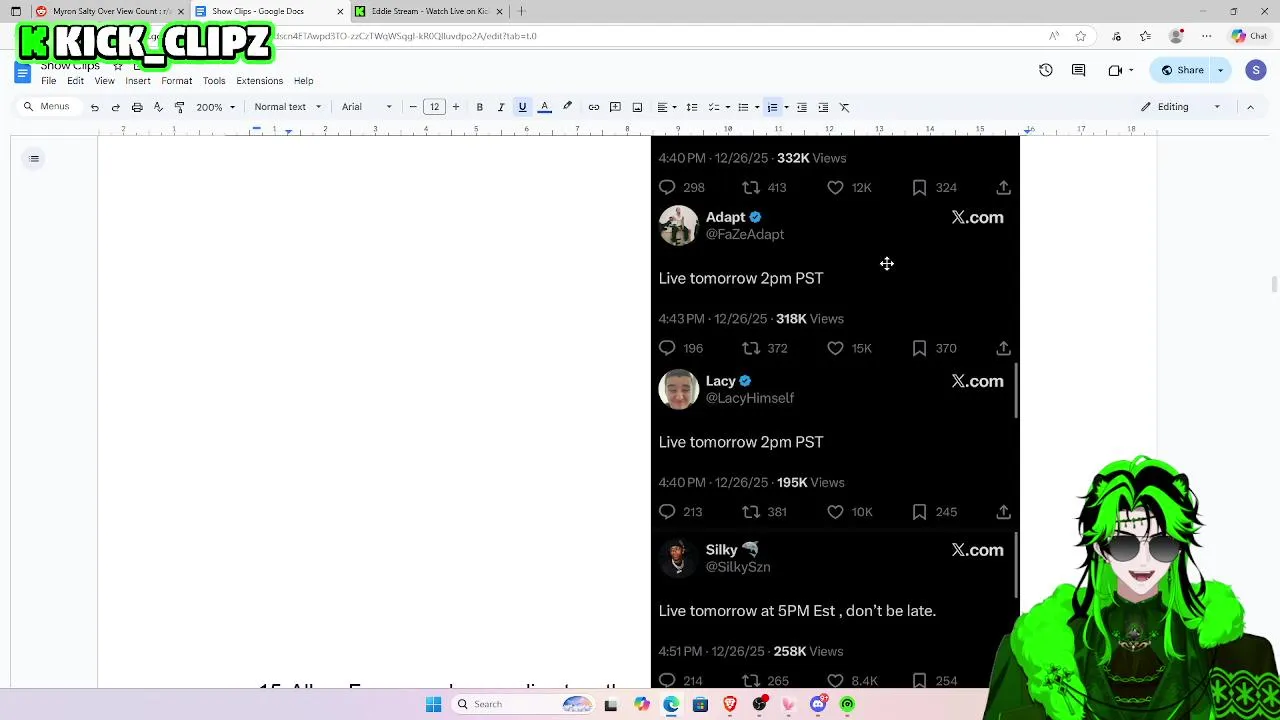Click the Windows Start button
1280x720 pixels.
(x=433, y=704)
